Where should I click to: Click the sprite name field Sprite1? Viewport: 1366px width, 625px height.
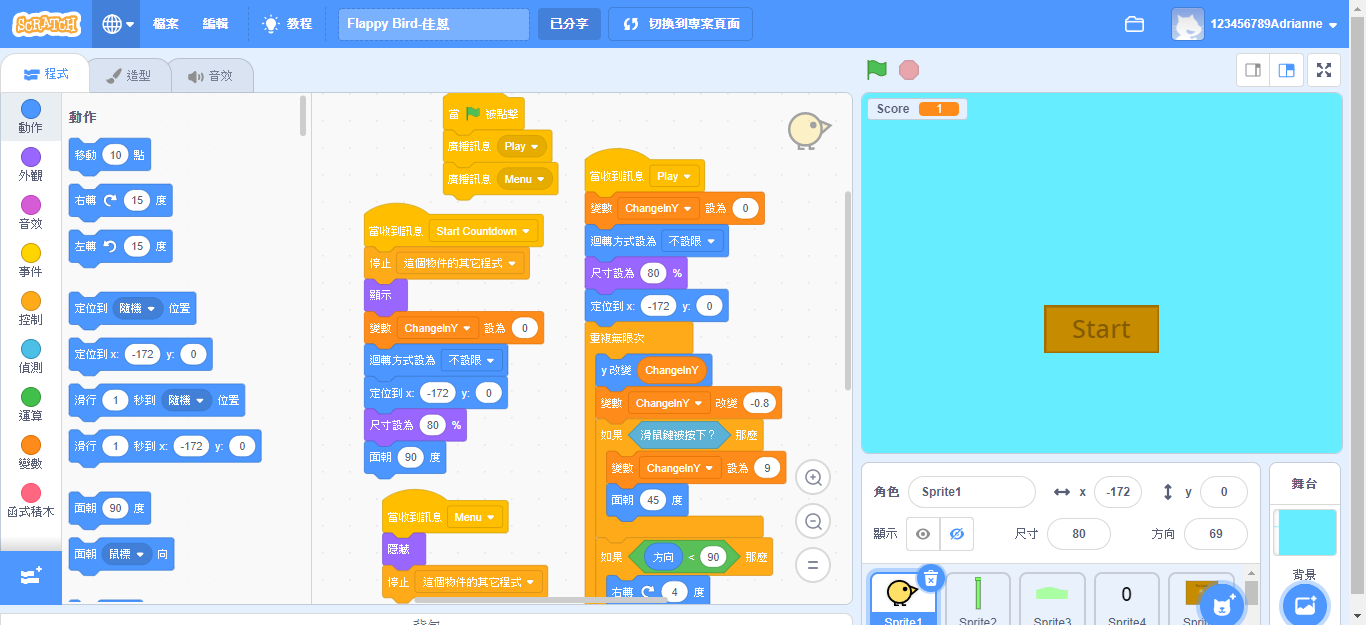pos(971,492)
